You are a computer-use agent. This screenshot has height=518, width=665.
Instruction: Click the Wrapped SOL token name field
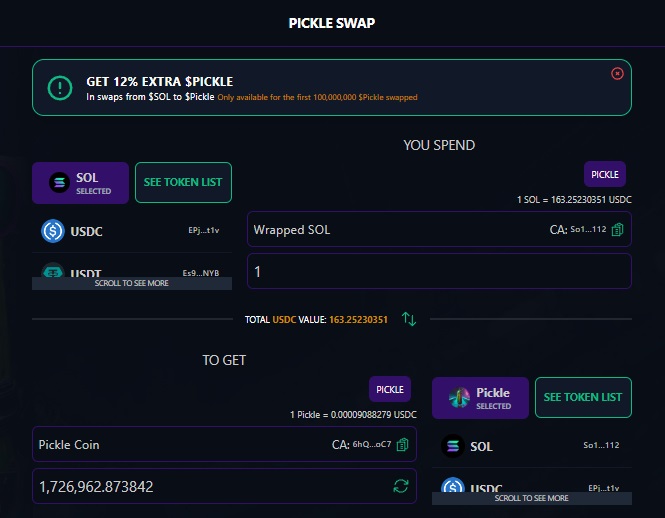pos(439,230)
